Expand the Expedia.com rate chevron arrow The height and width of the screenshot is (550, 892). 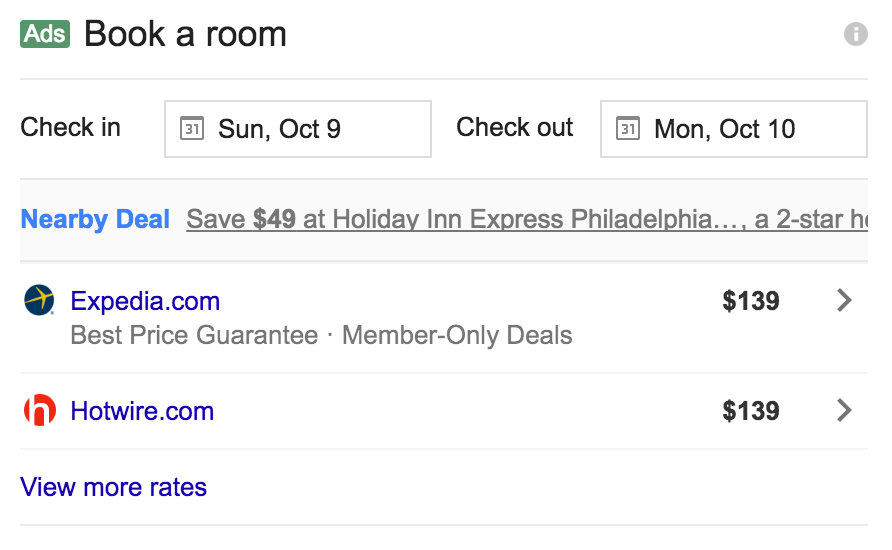click(x=845, y=300)
